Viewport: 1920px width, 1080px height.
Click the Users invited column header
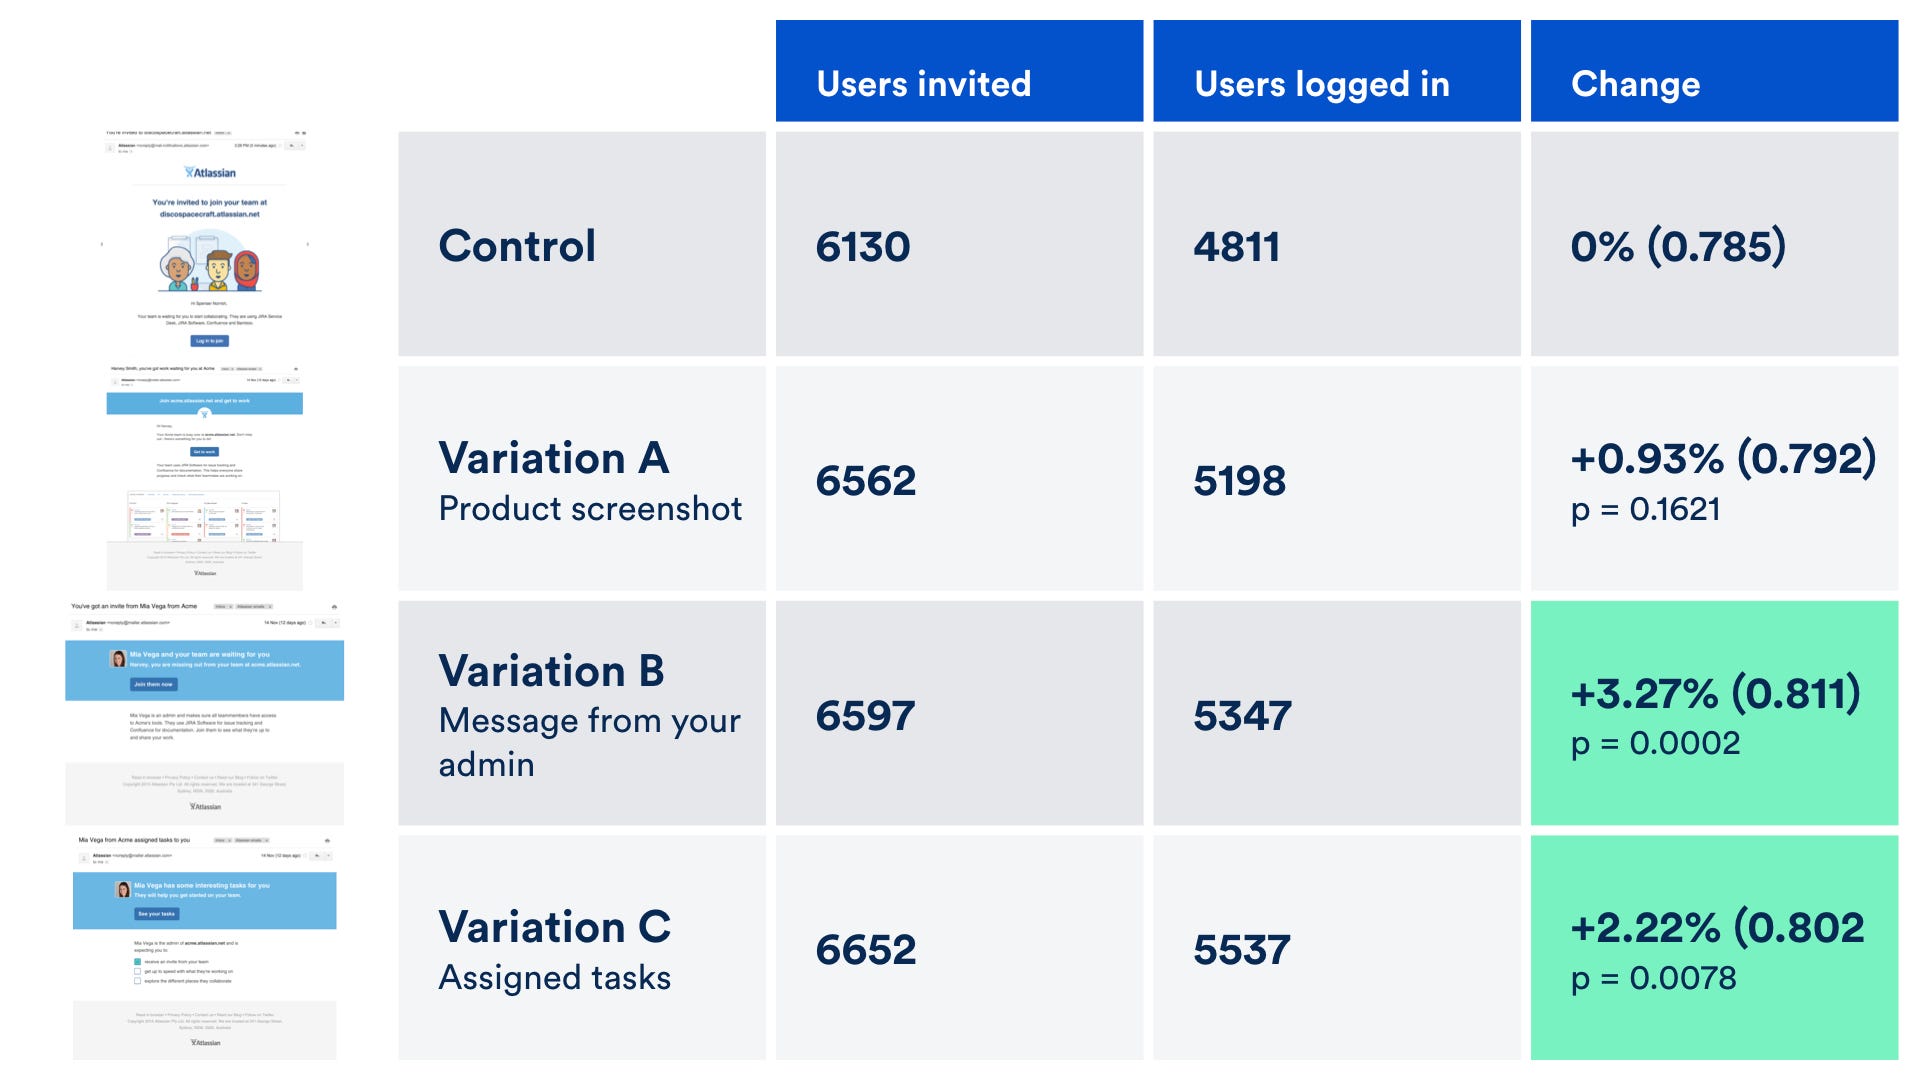click(x=959, y=71)
